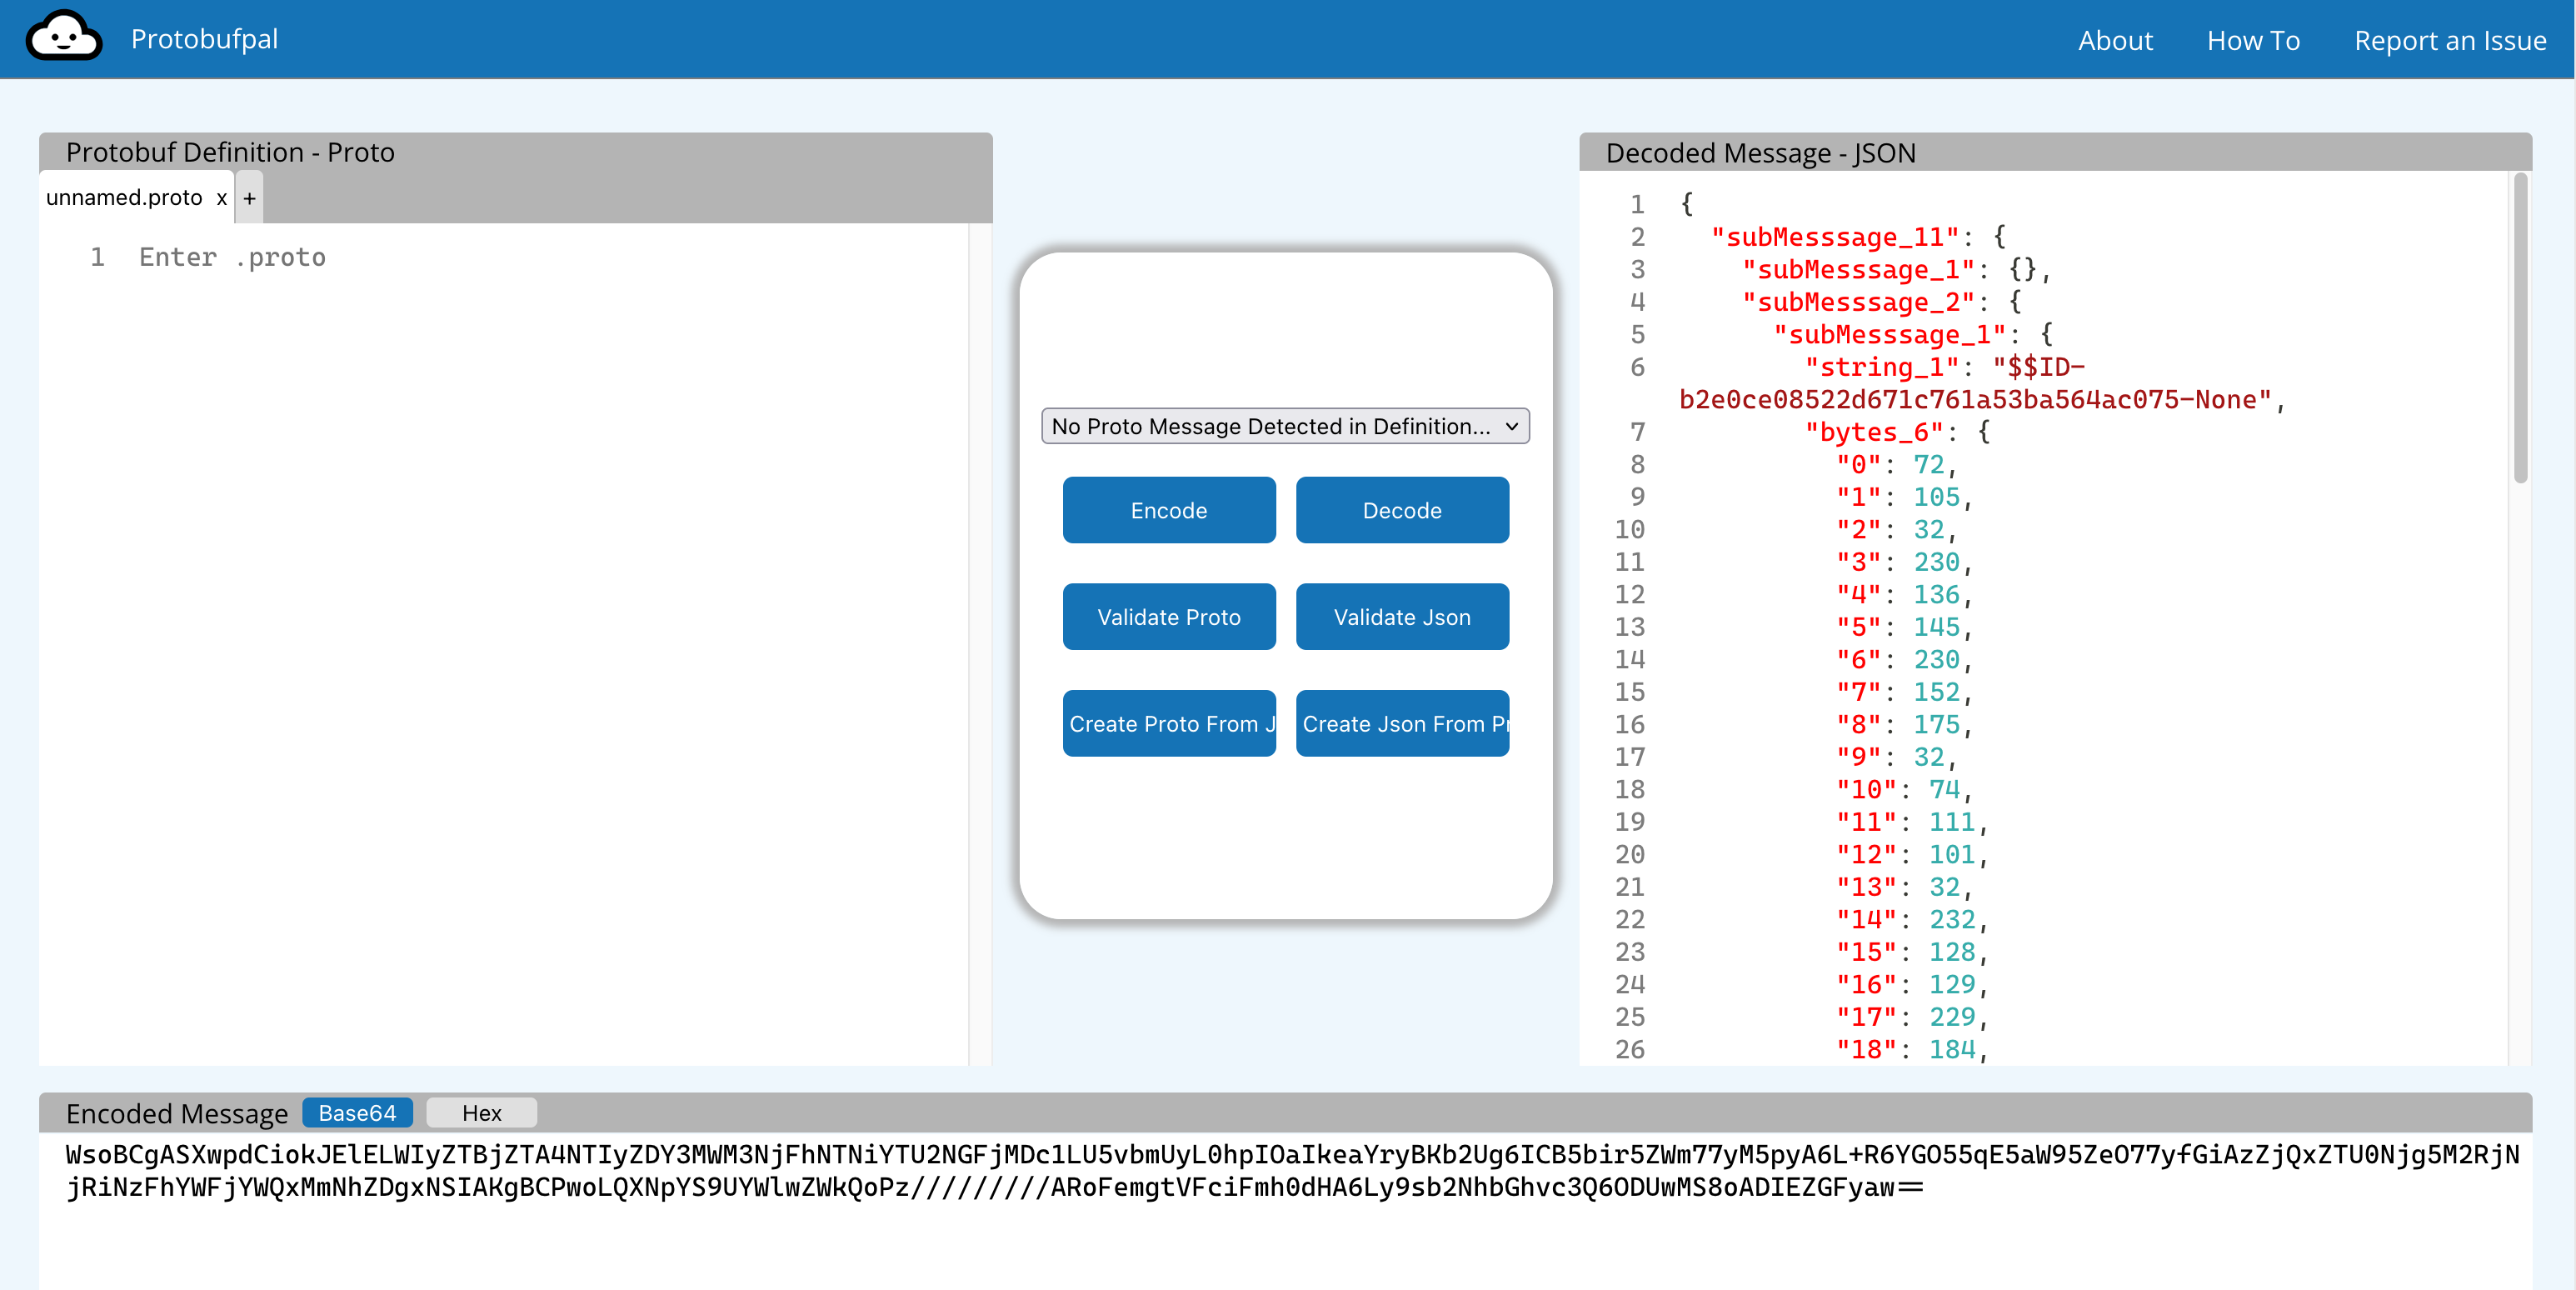This screenshot has width=2576, height=1290.
Task: Switch encoded message to Hex format
Action: click(481, 1113)
